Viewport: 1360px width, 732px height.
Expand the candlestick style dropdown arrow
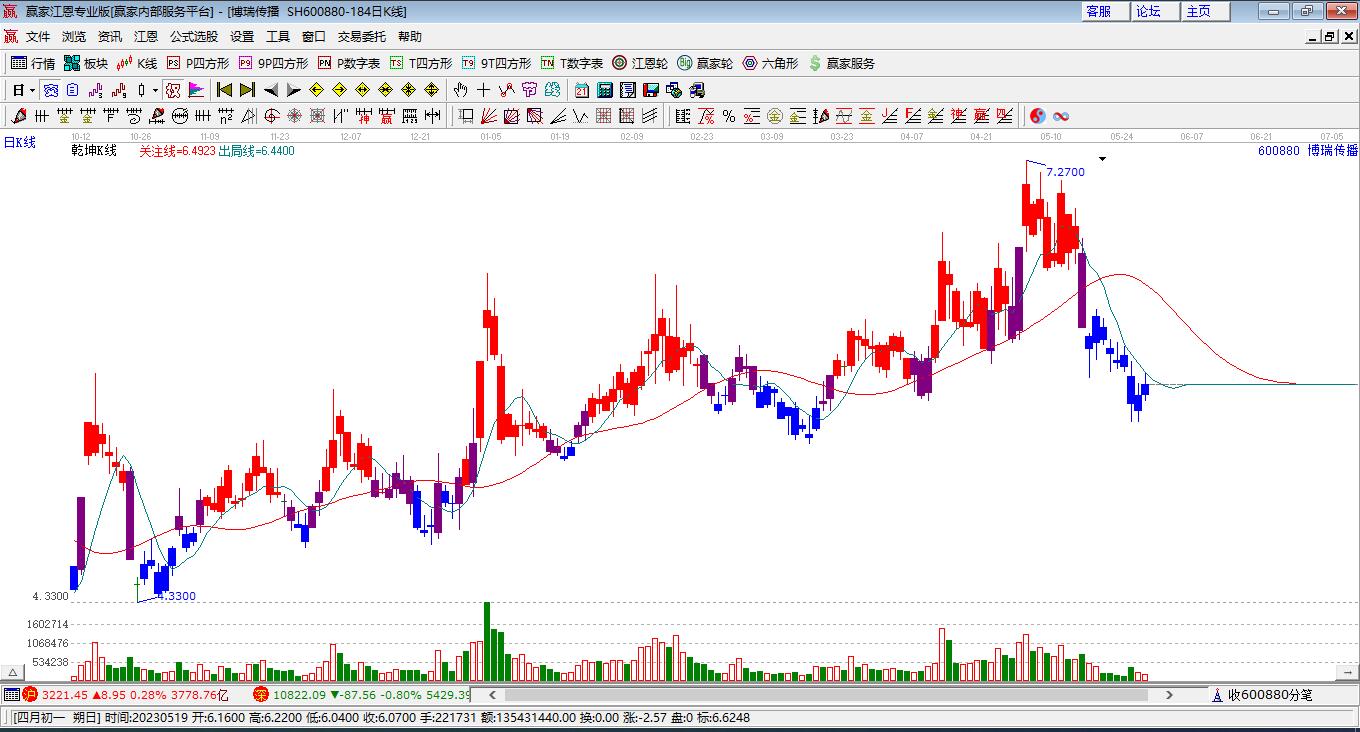pyautogui.click(x=155, y=90)
